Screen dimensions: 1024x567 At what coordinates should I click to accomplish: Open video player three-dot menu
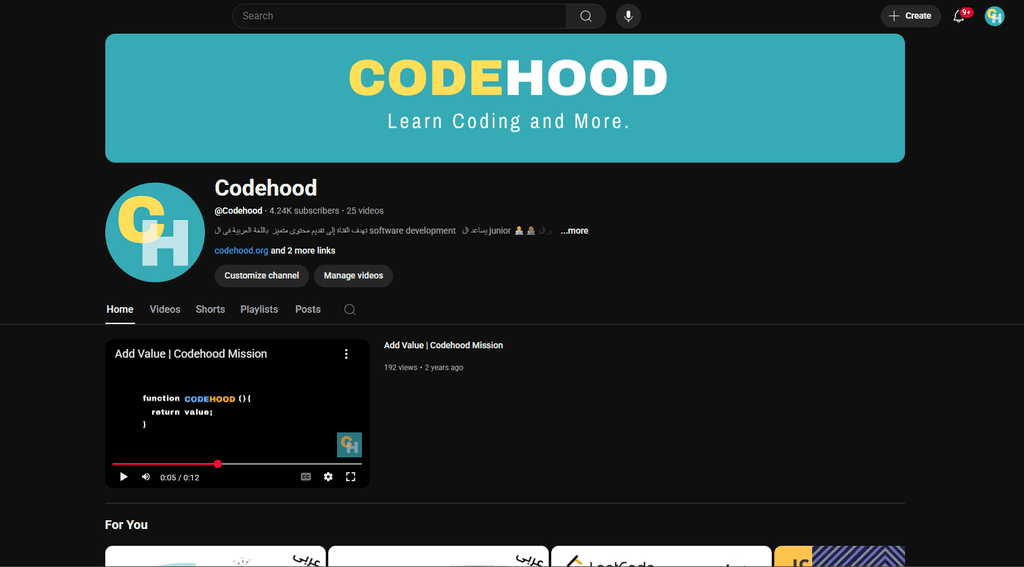point(346,354)
